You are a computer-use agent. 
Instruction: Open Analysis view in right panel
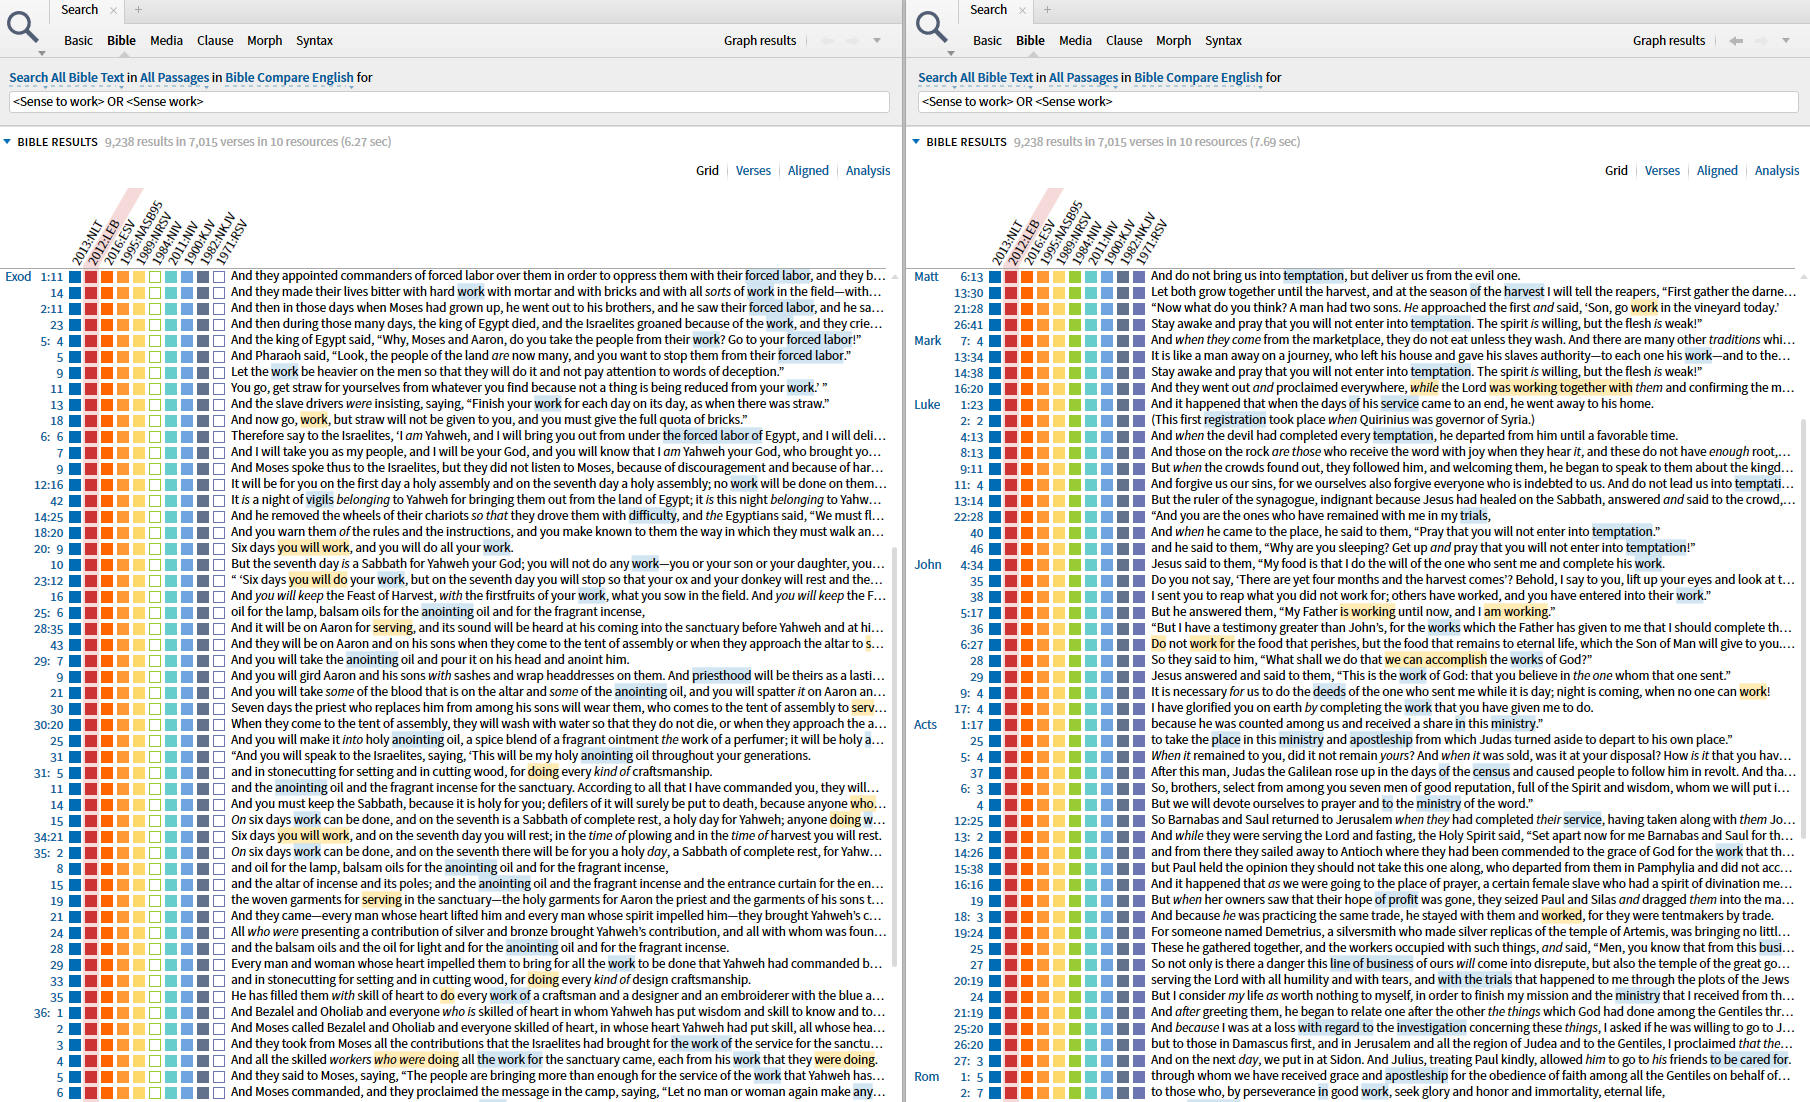point(1777,171)
